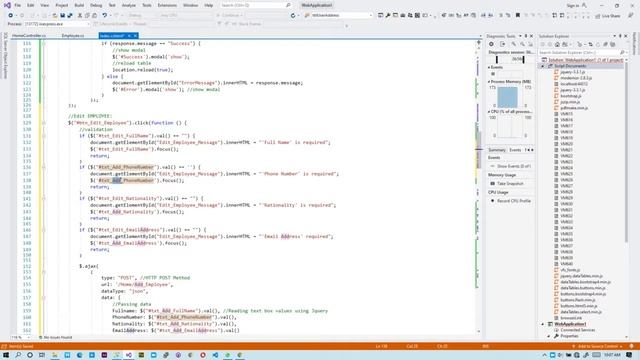Open the File menu
640x360 pixels.
click(x=18, y=5)
